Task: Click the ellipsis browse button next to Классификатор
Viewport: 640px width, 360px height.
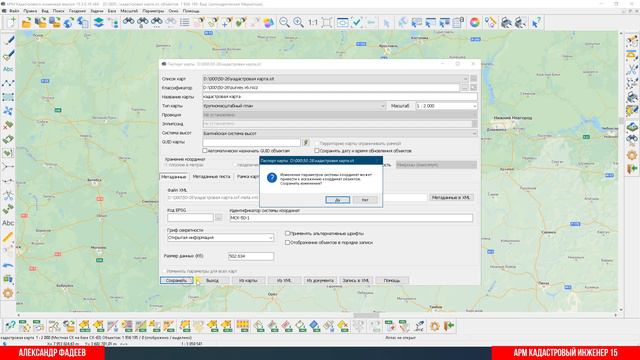Action: pos(465,87)
